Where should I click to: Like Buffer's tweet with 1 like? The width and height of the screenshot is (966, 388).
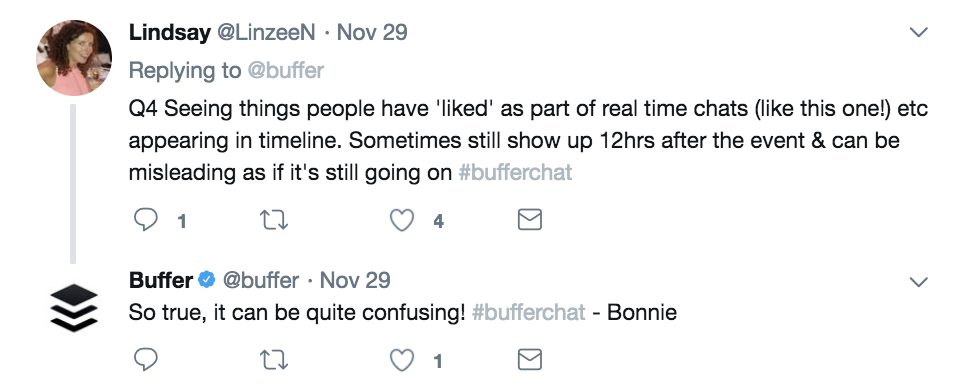[402, 360]
